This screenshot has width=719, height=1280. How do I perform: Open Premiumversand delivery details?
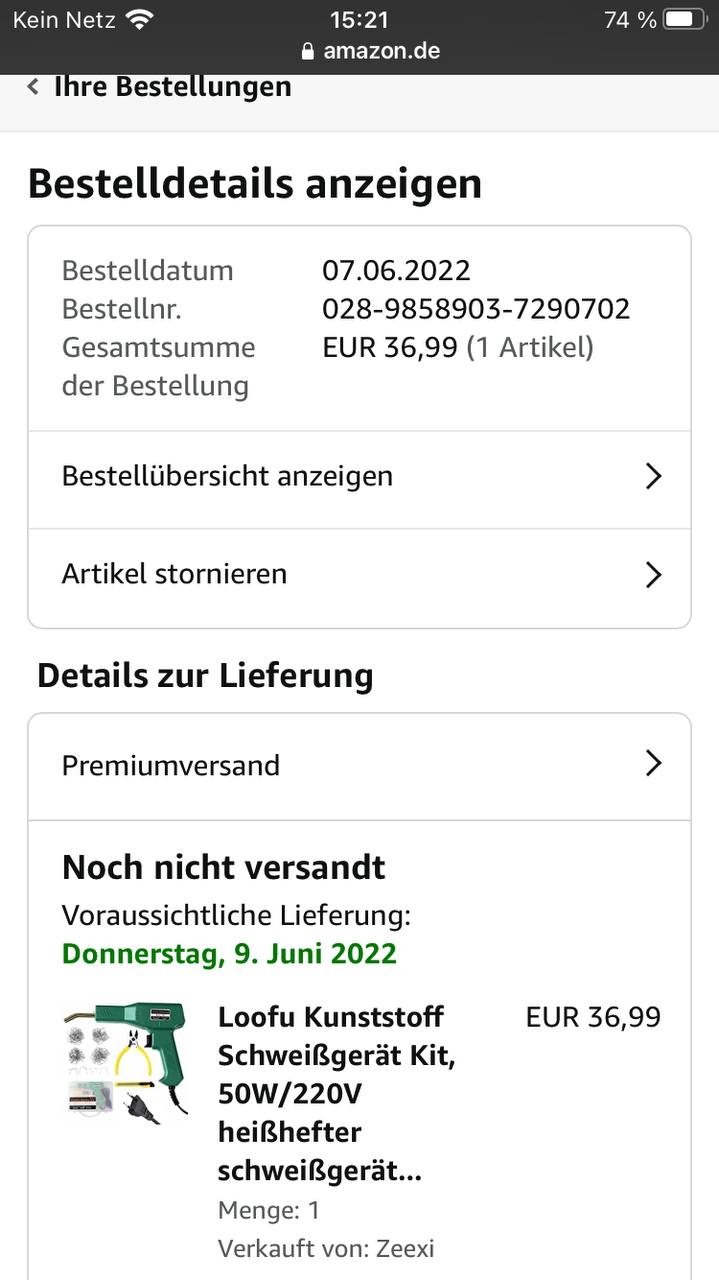tap(171, 766)
